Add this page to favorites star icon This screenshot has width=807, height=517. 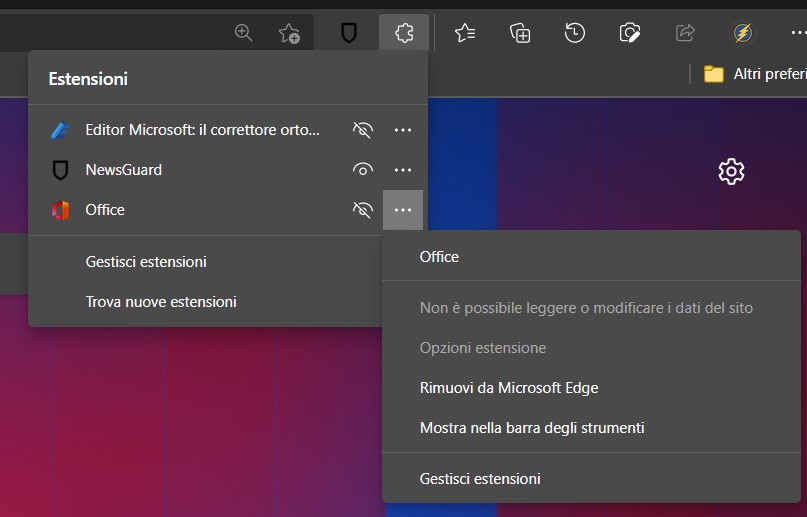[x=289, y=33]
